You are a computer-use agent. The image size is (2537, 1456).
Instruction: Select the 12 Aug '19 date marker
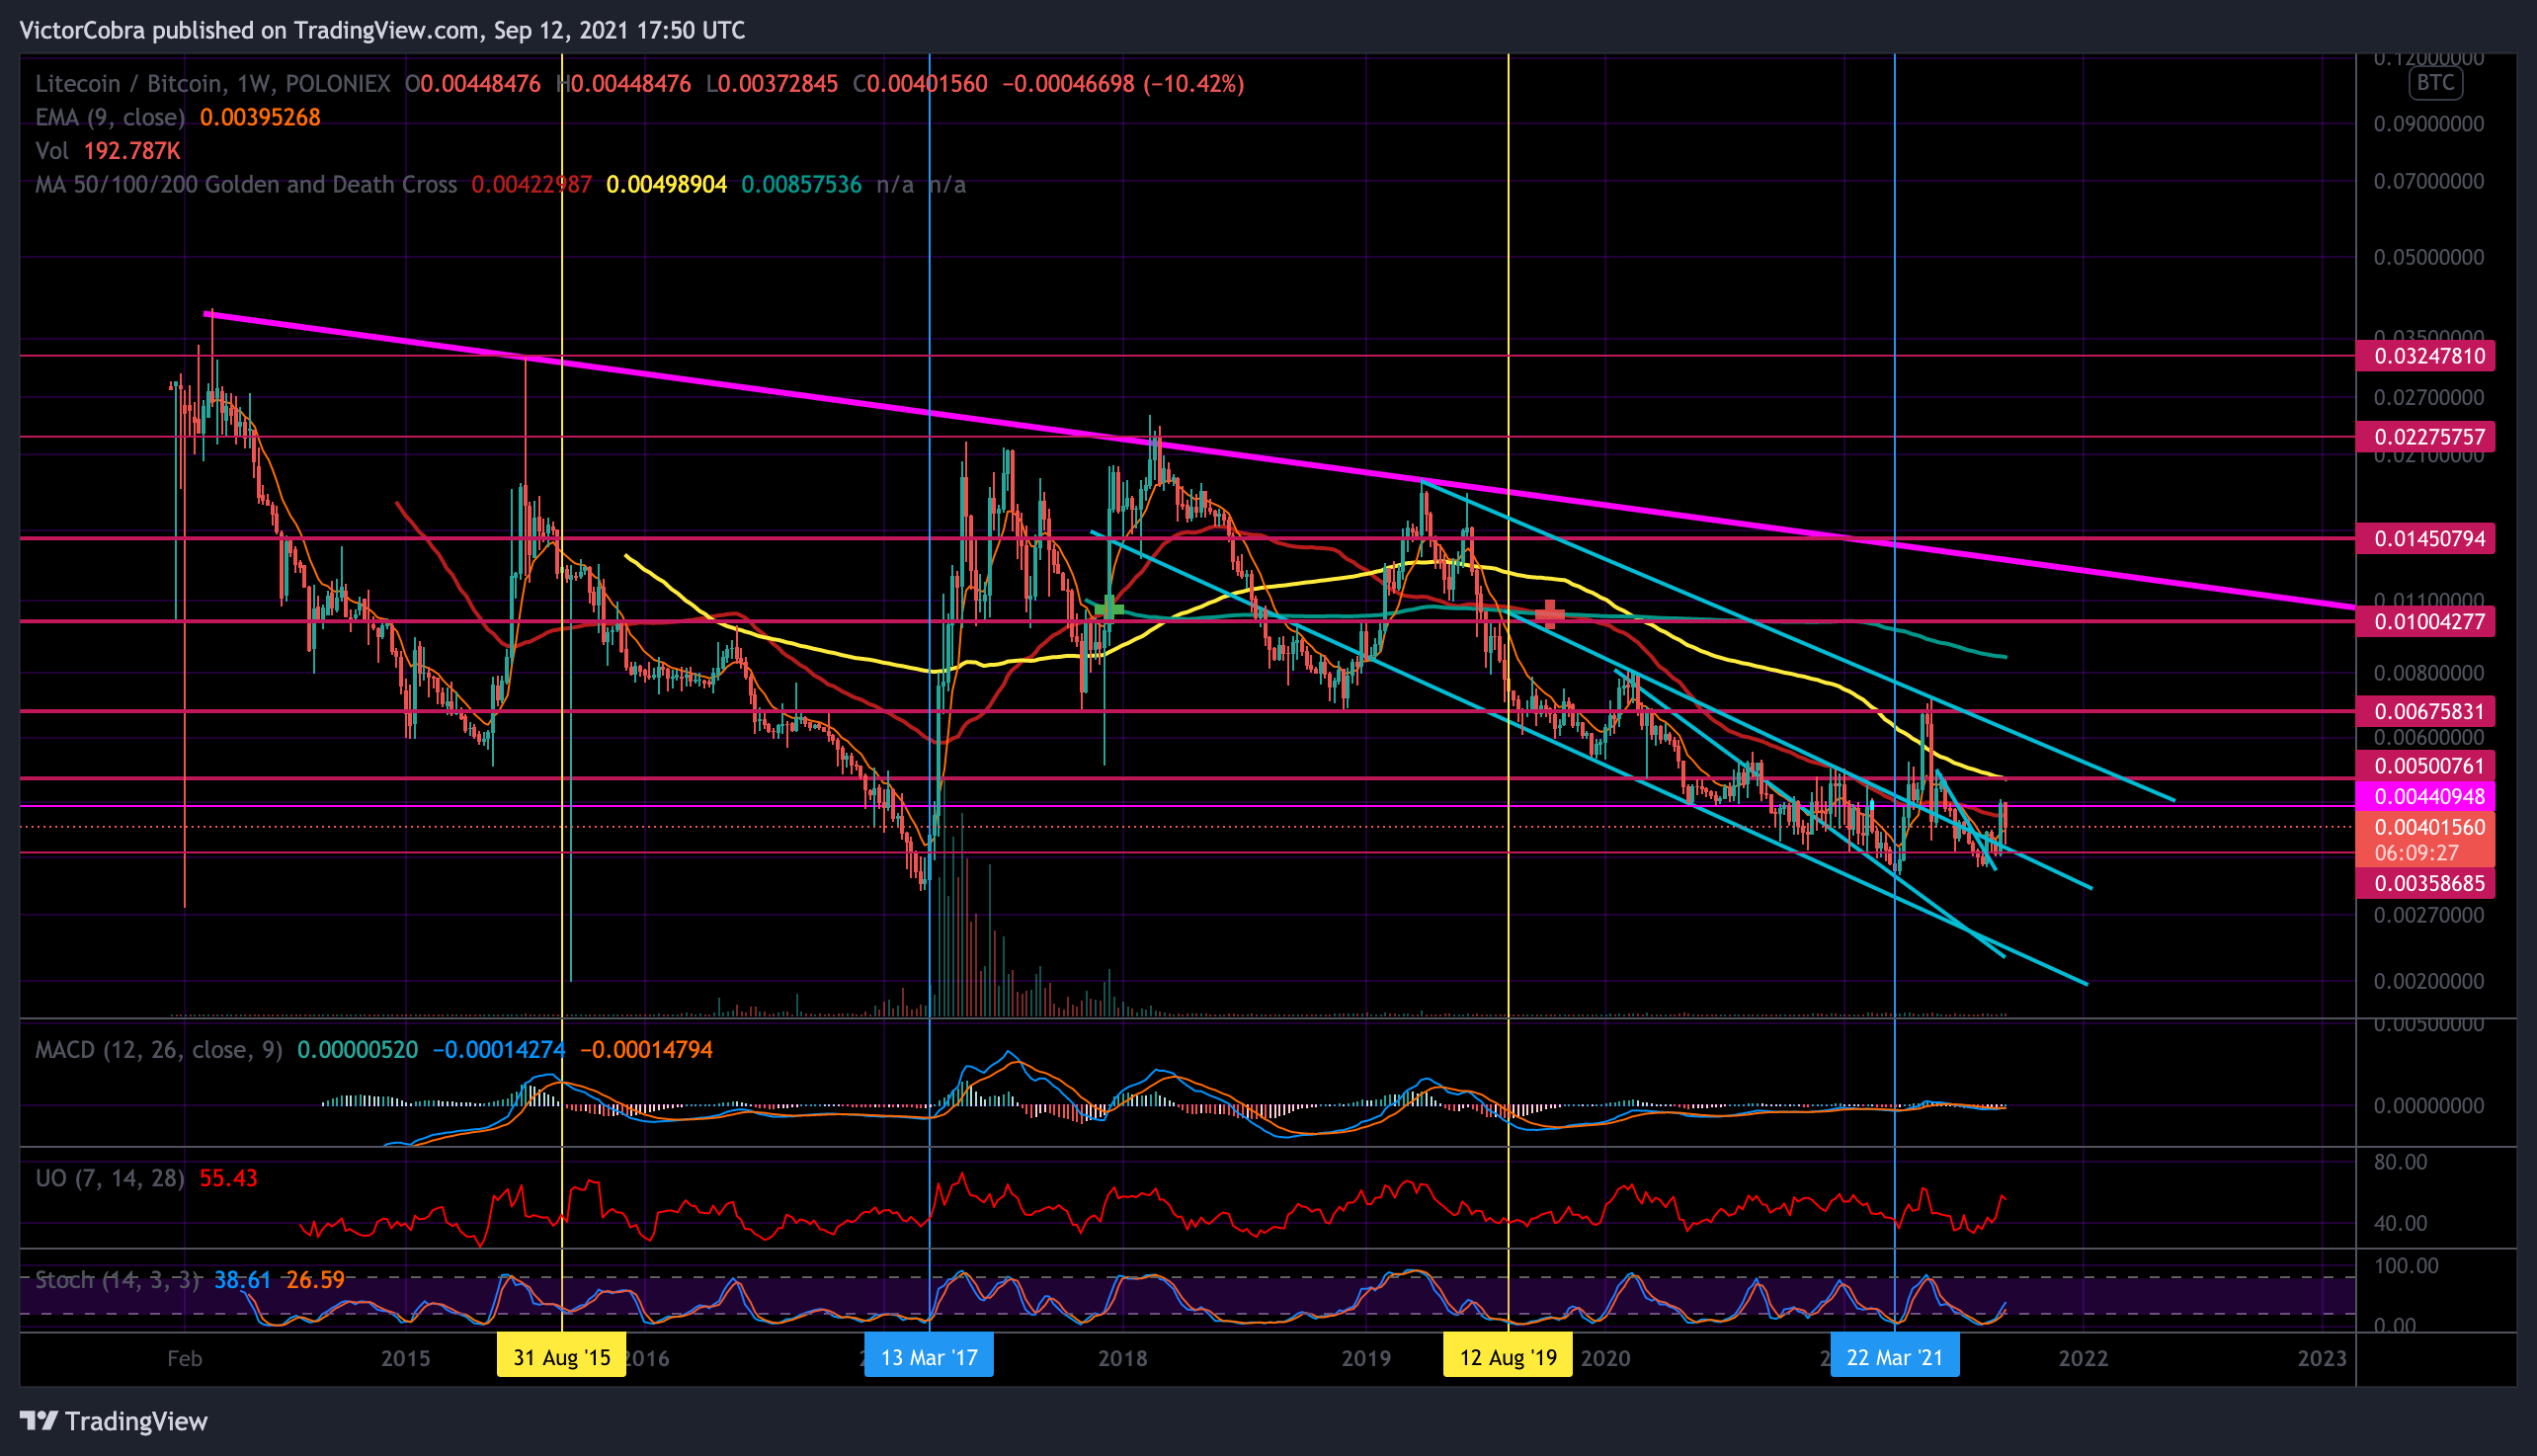pos(1508,1357)
